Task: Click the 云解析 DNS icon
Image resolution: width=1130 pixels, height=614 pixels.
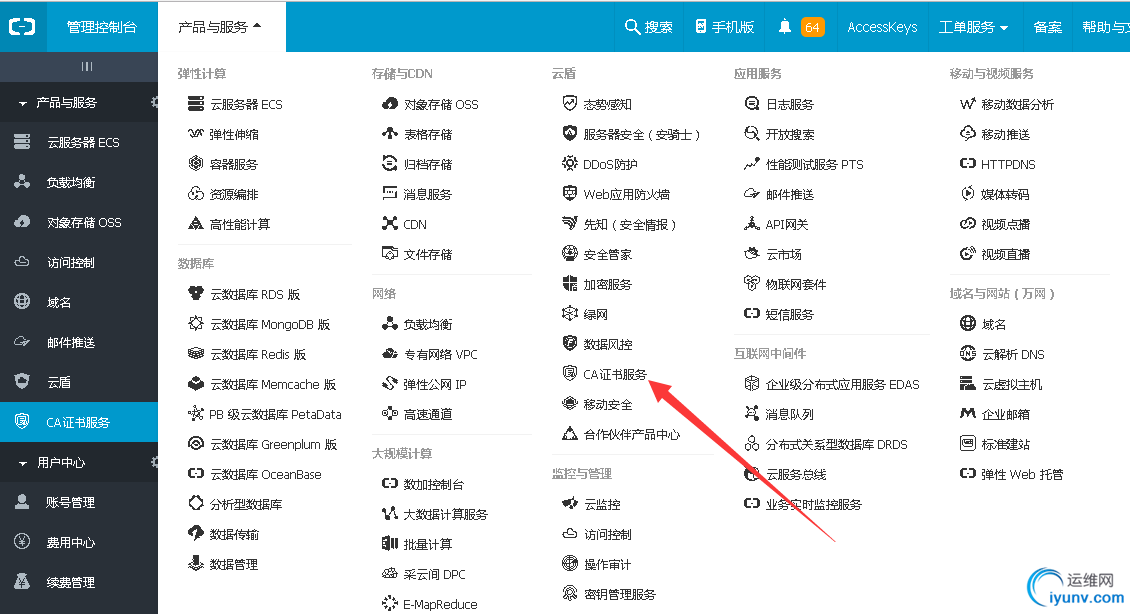Action: [968, 353]
